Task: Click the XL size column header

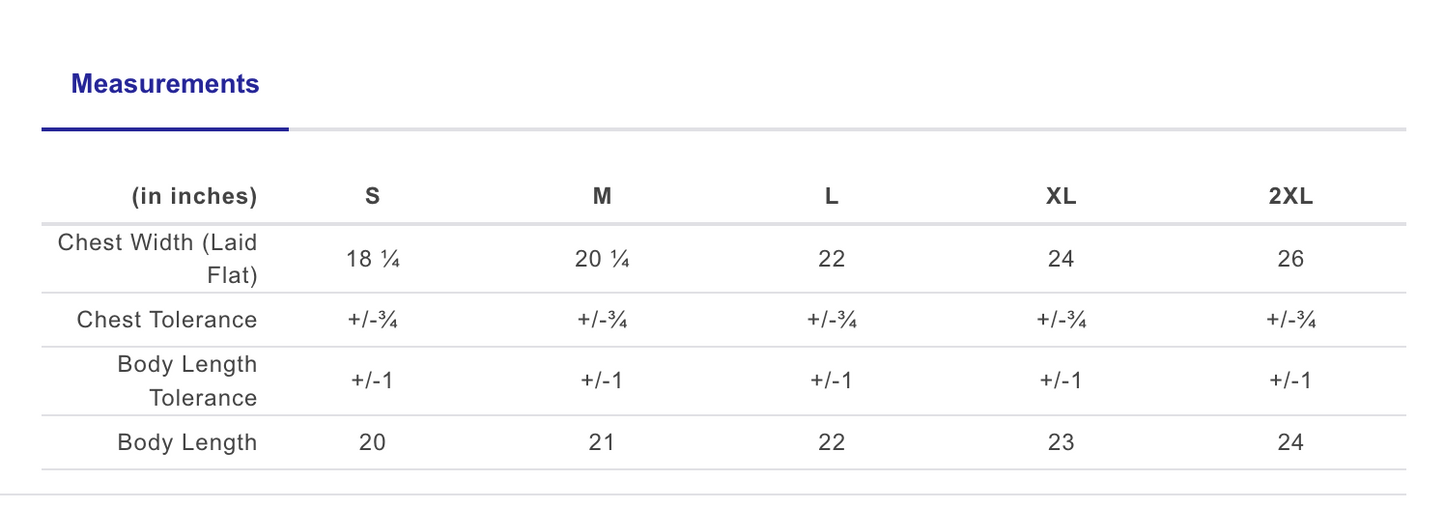Action: (1061, 197)
